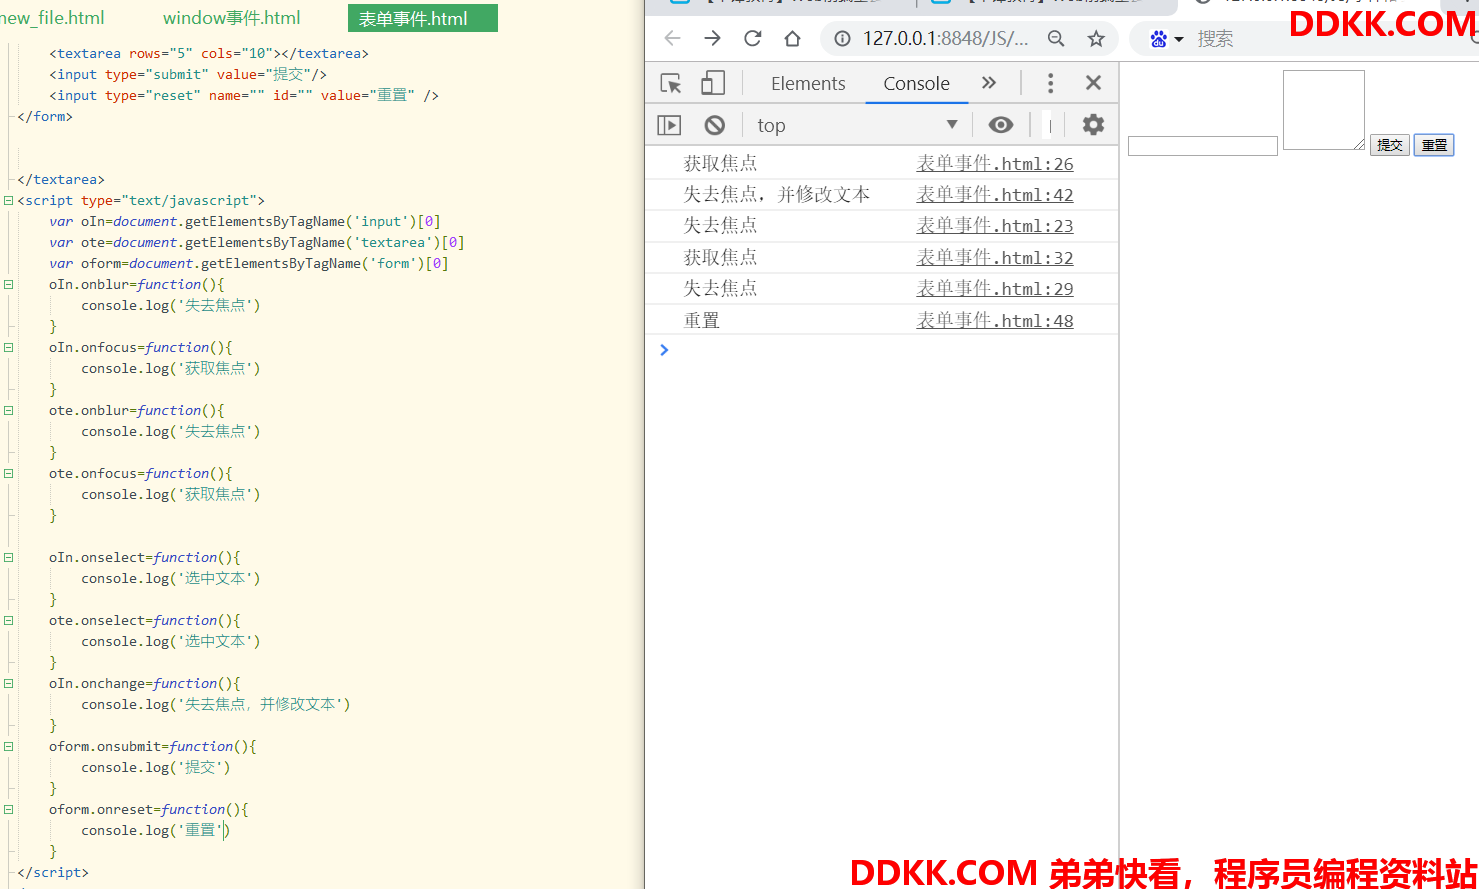Open browser home page icon
The height and width of the screenshot is (889, 1479).
coord(792,38)
